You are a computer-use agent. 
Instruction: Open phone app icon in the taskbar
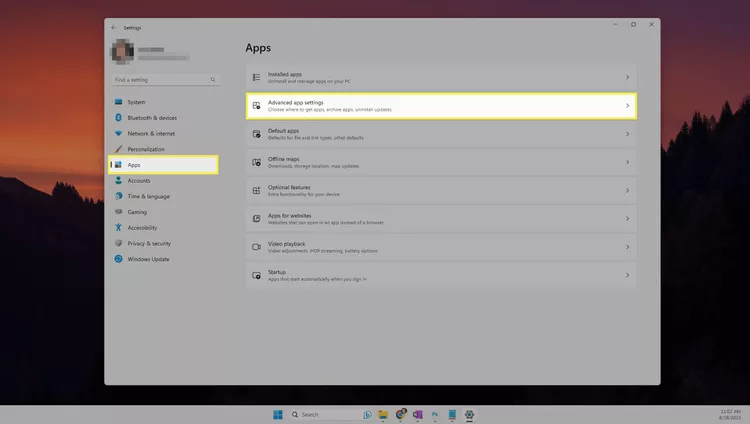click(452, 414)
